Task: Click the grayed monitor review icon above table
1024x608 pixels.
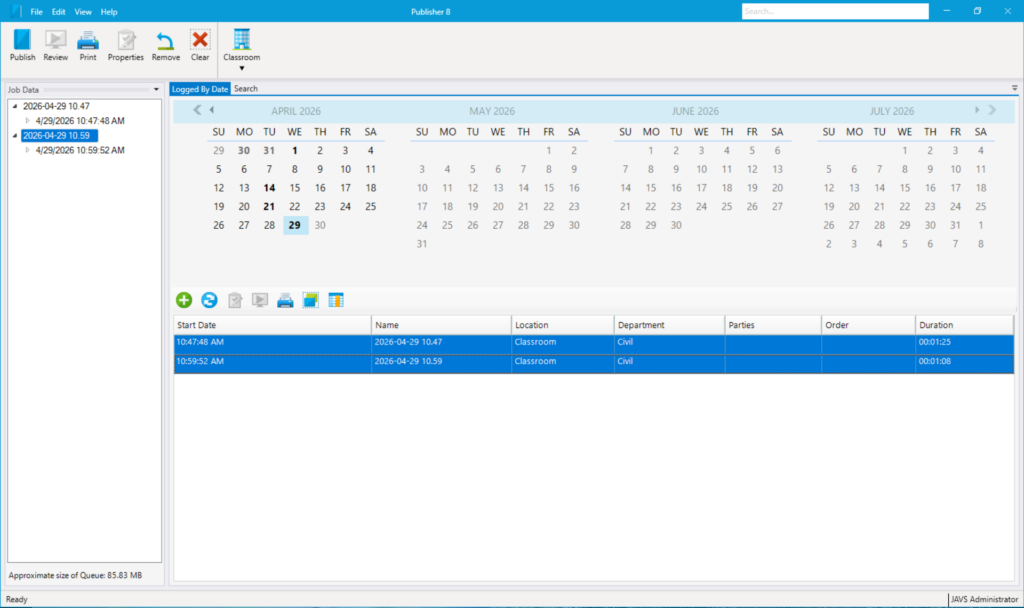Action: 260,300
